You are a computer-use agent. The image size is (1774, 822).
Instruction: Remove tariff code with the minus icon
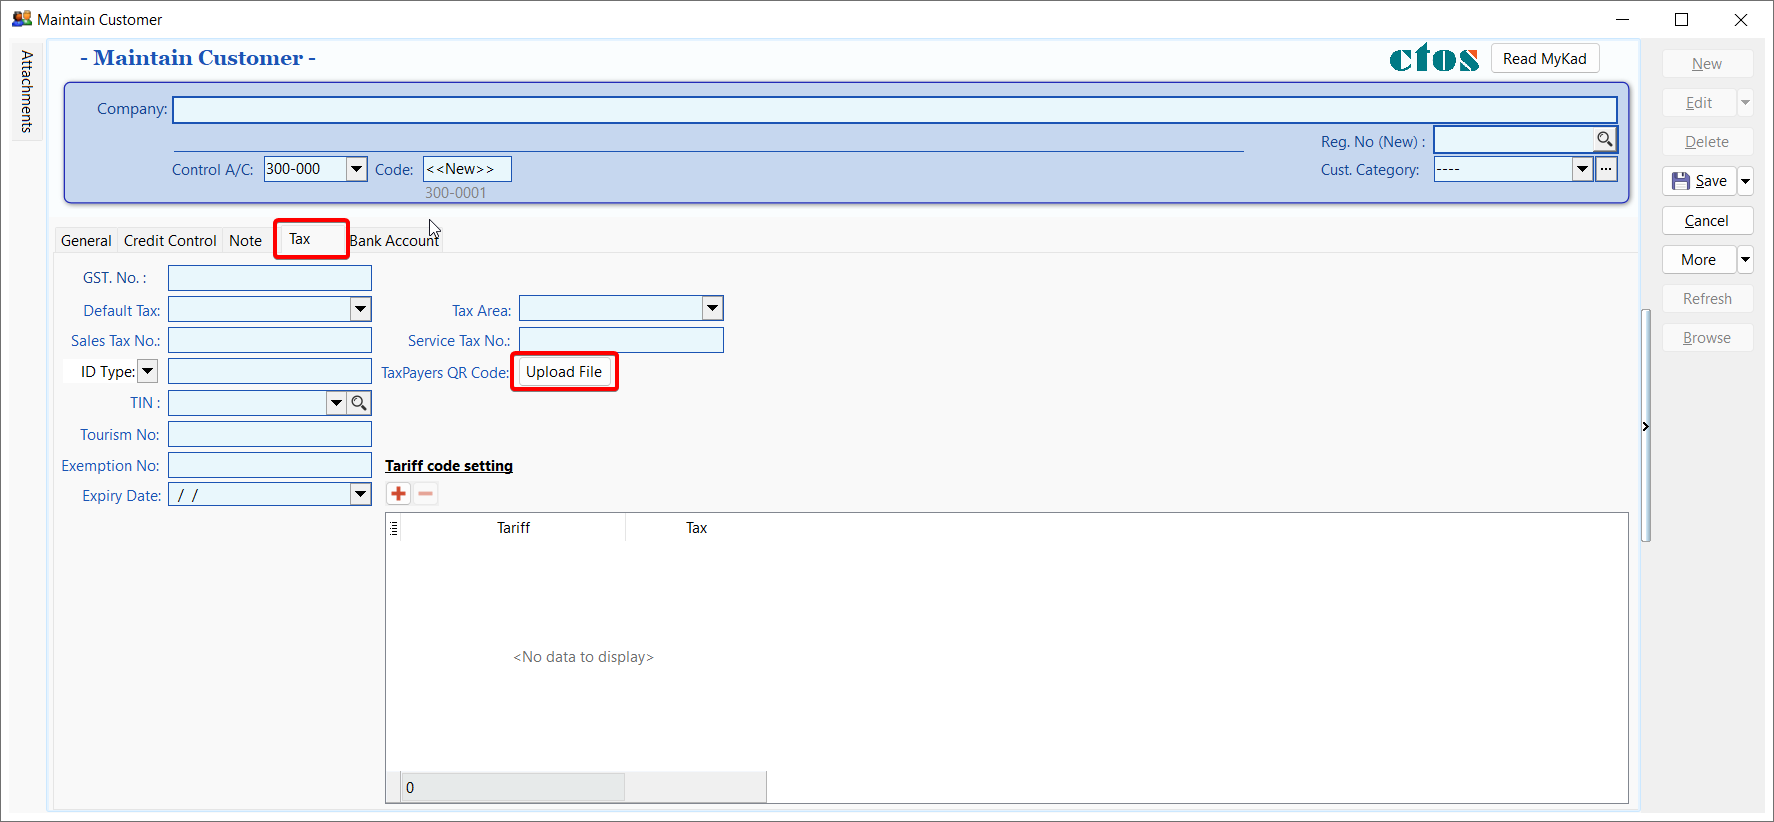[426, 494]
